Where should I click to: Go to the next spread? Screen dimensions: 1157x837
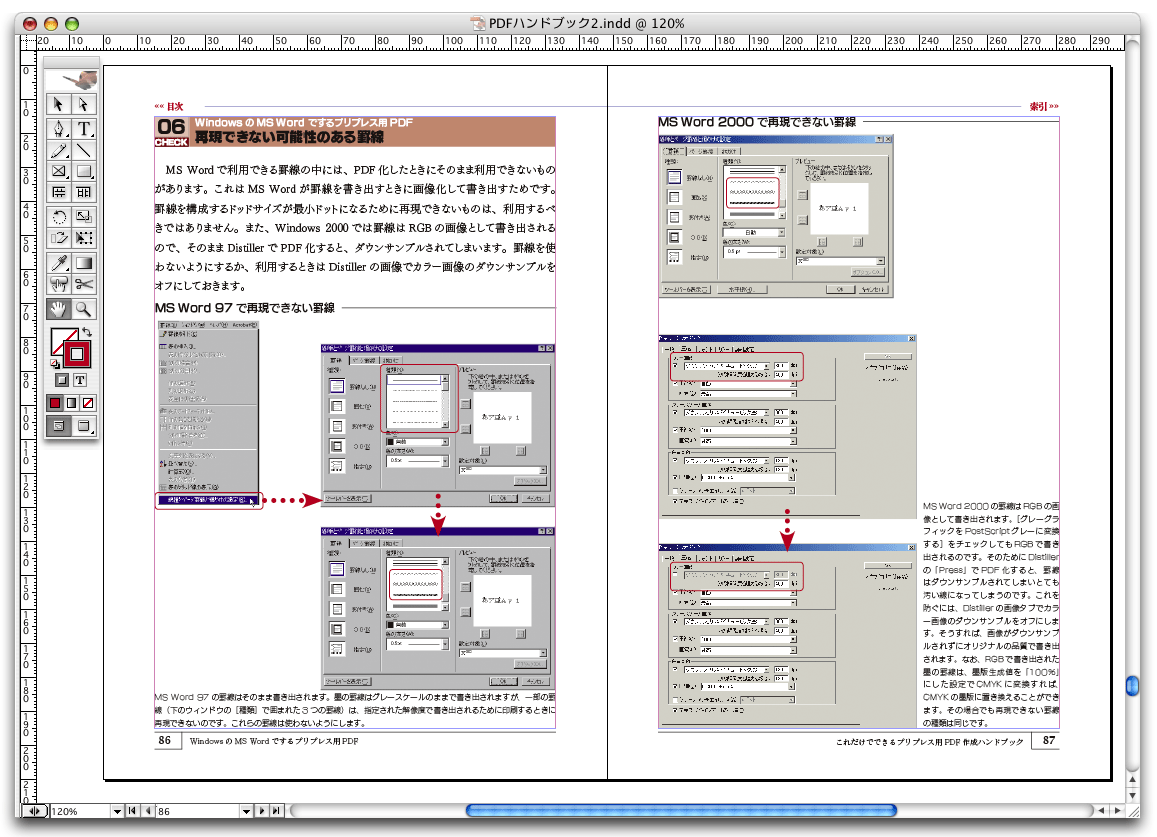[261, 811]
